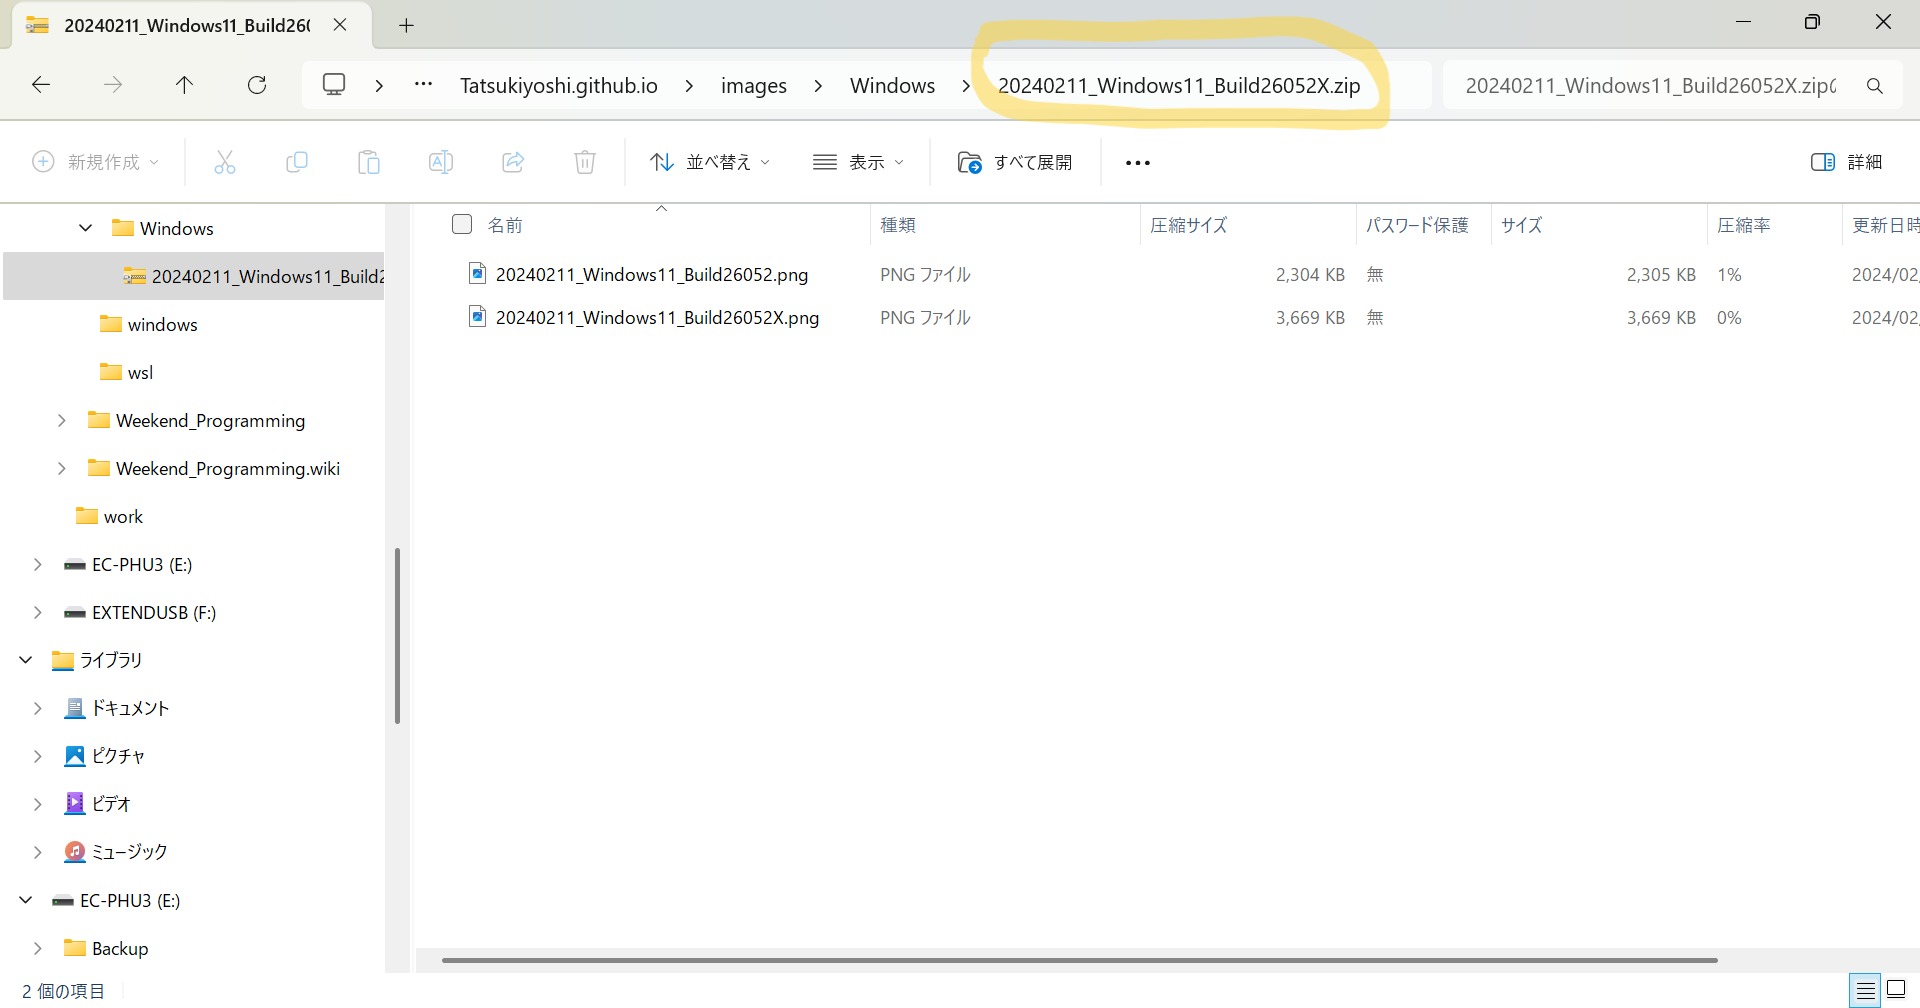Refresh the current folder view
This screenshot has width=1920, height=1008.
257,85
